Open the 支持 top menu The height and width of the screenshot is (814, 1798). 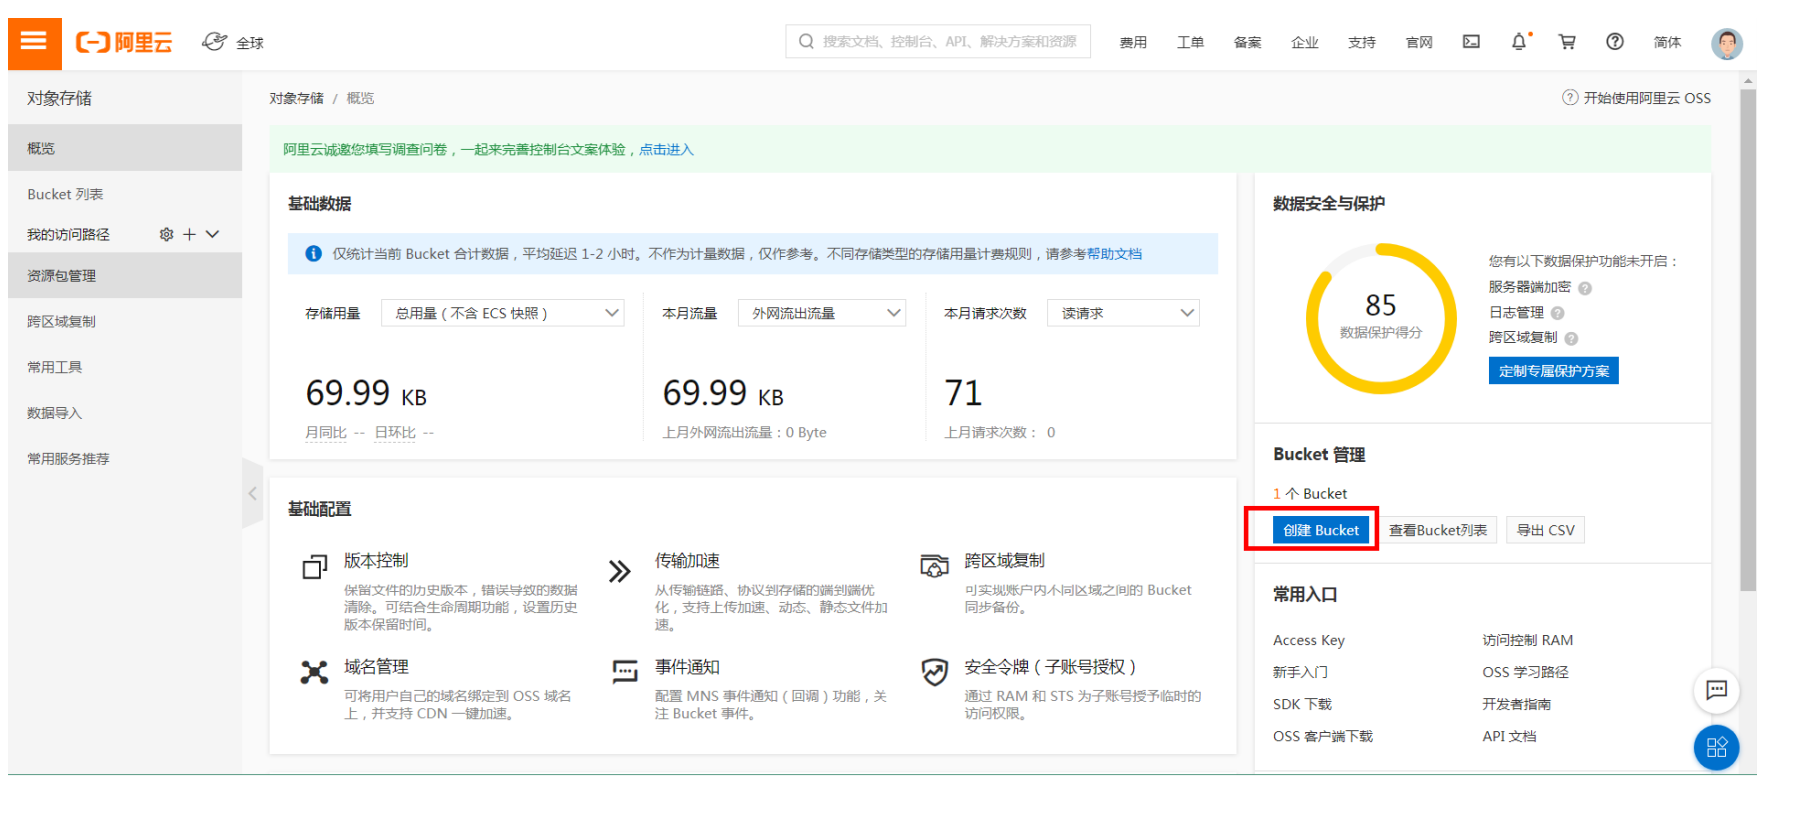coord(1361,42)
